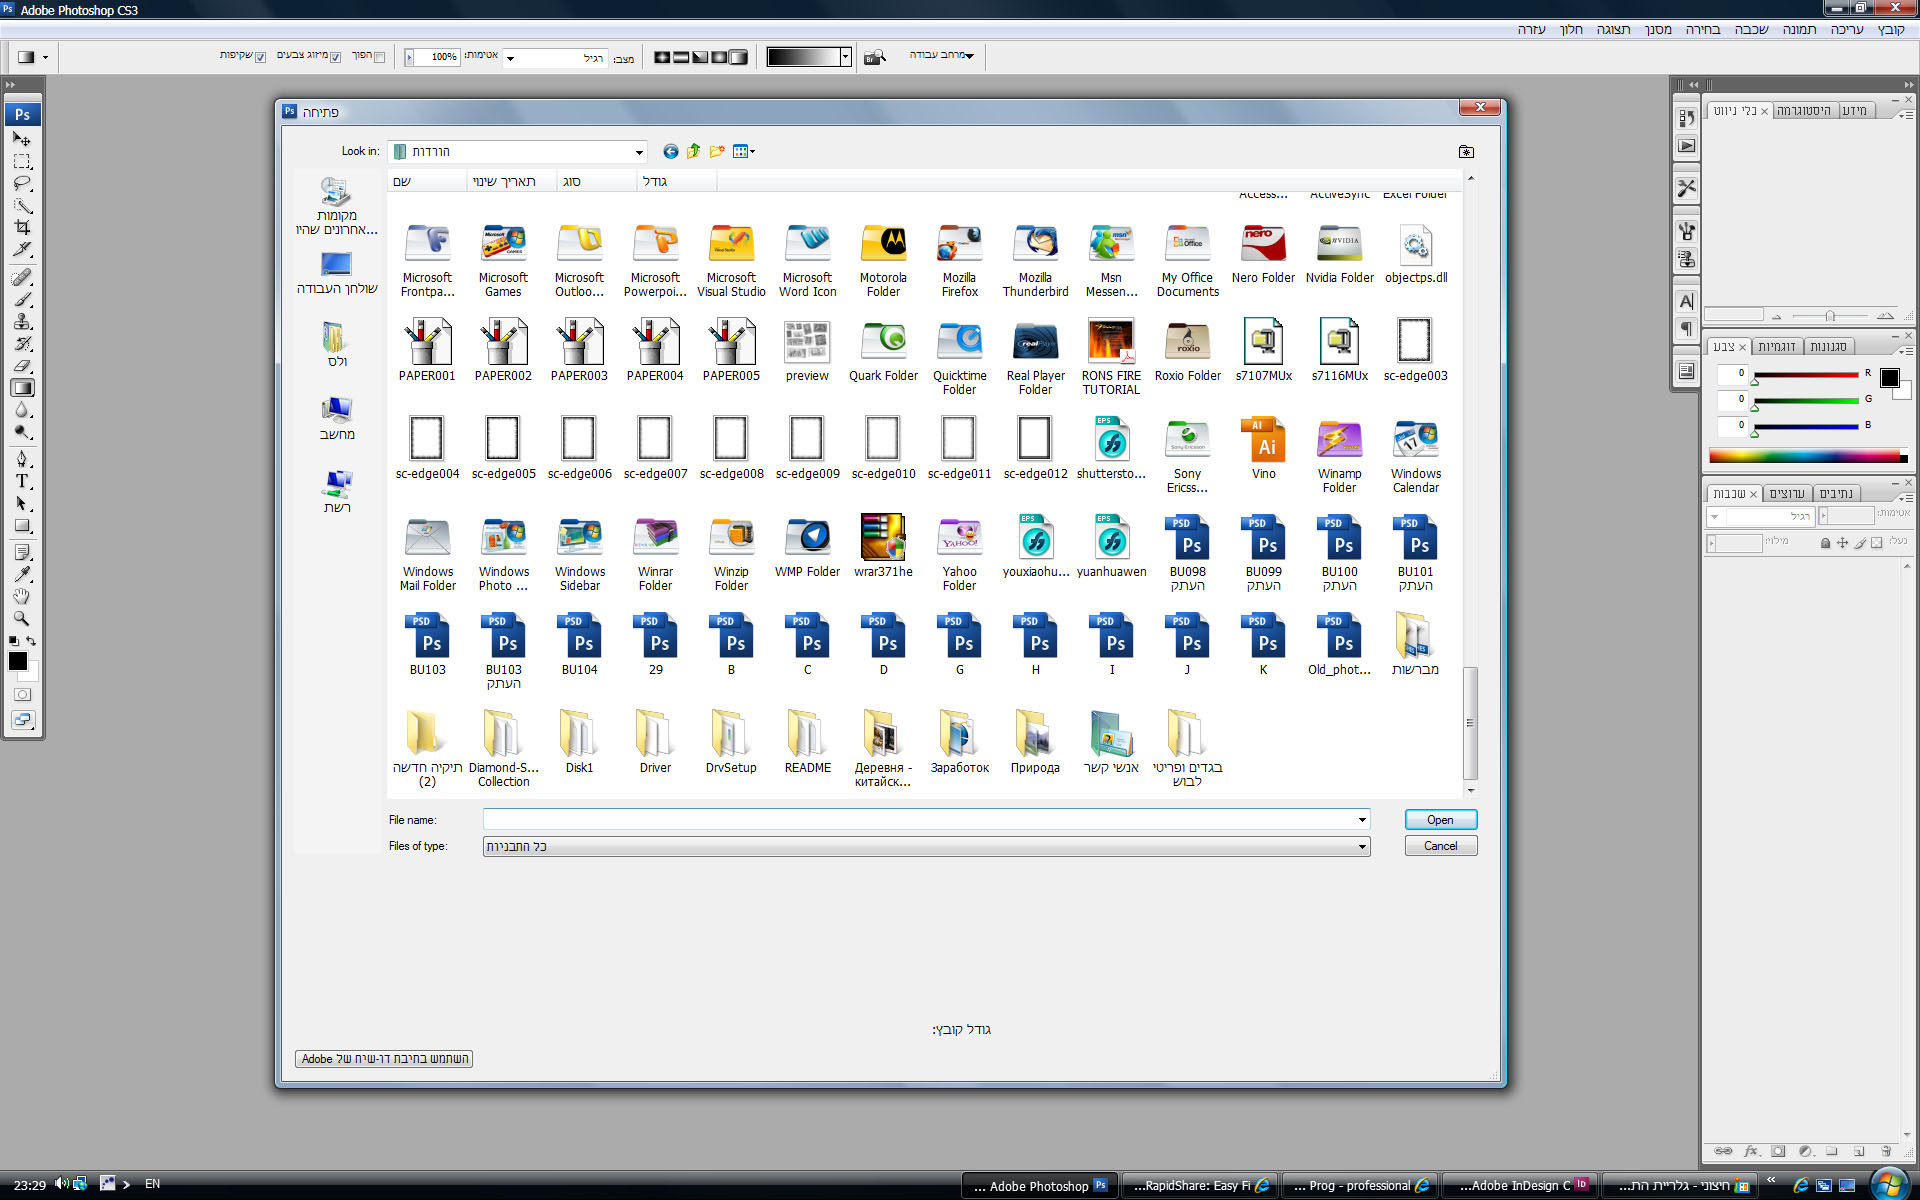Click the color spectrum ramp in Color panel
Image resolution: width=1920 pixels, height=1200 pixels.
(1805, 456)
